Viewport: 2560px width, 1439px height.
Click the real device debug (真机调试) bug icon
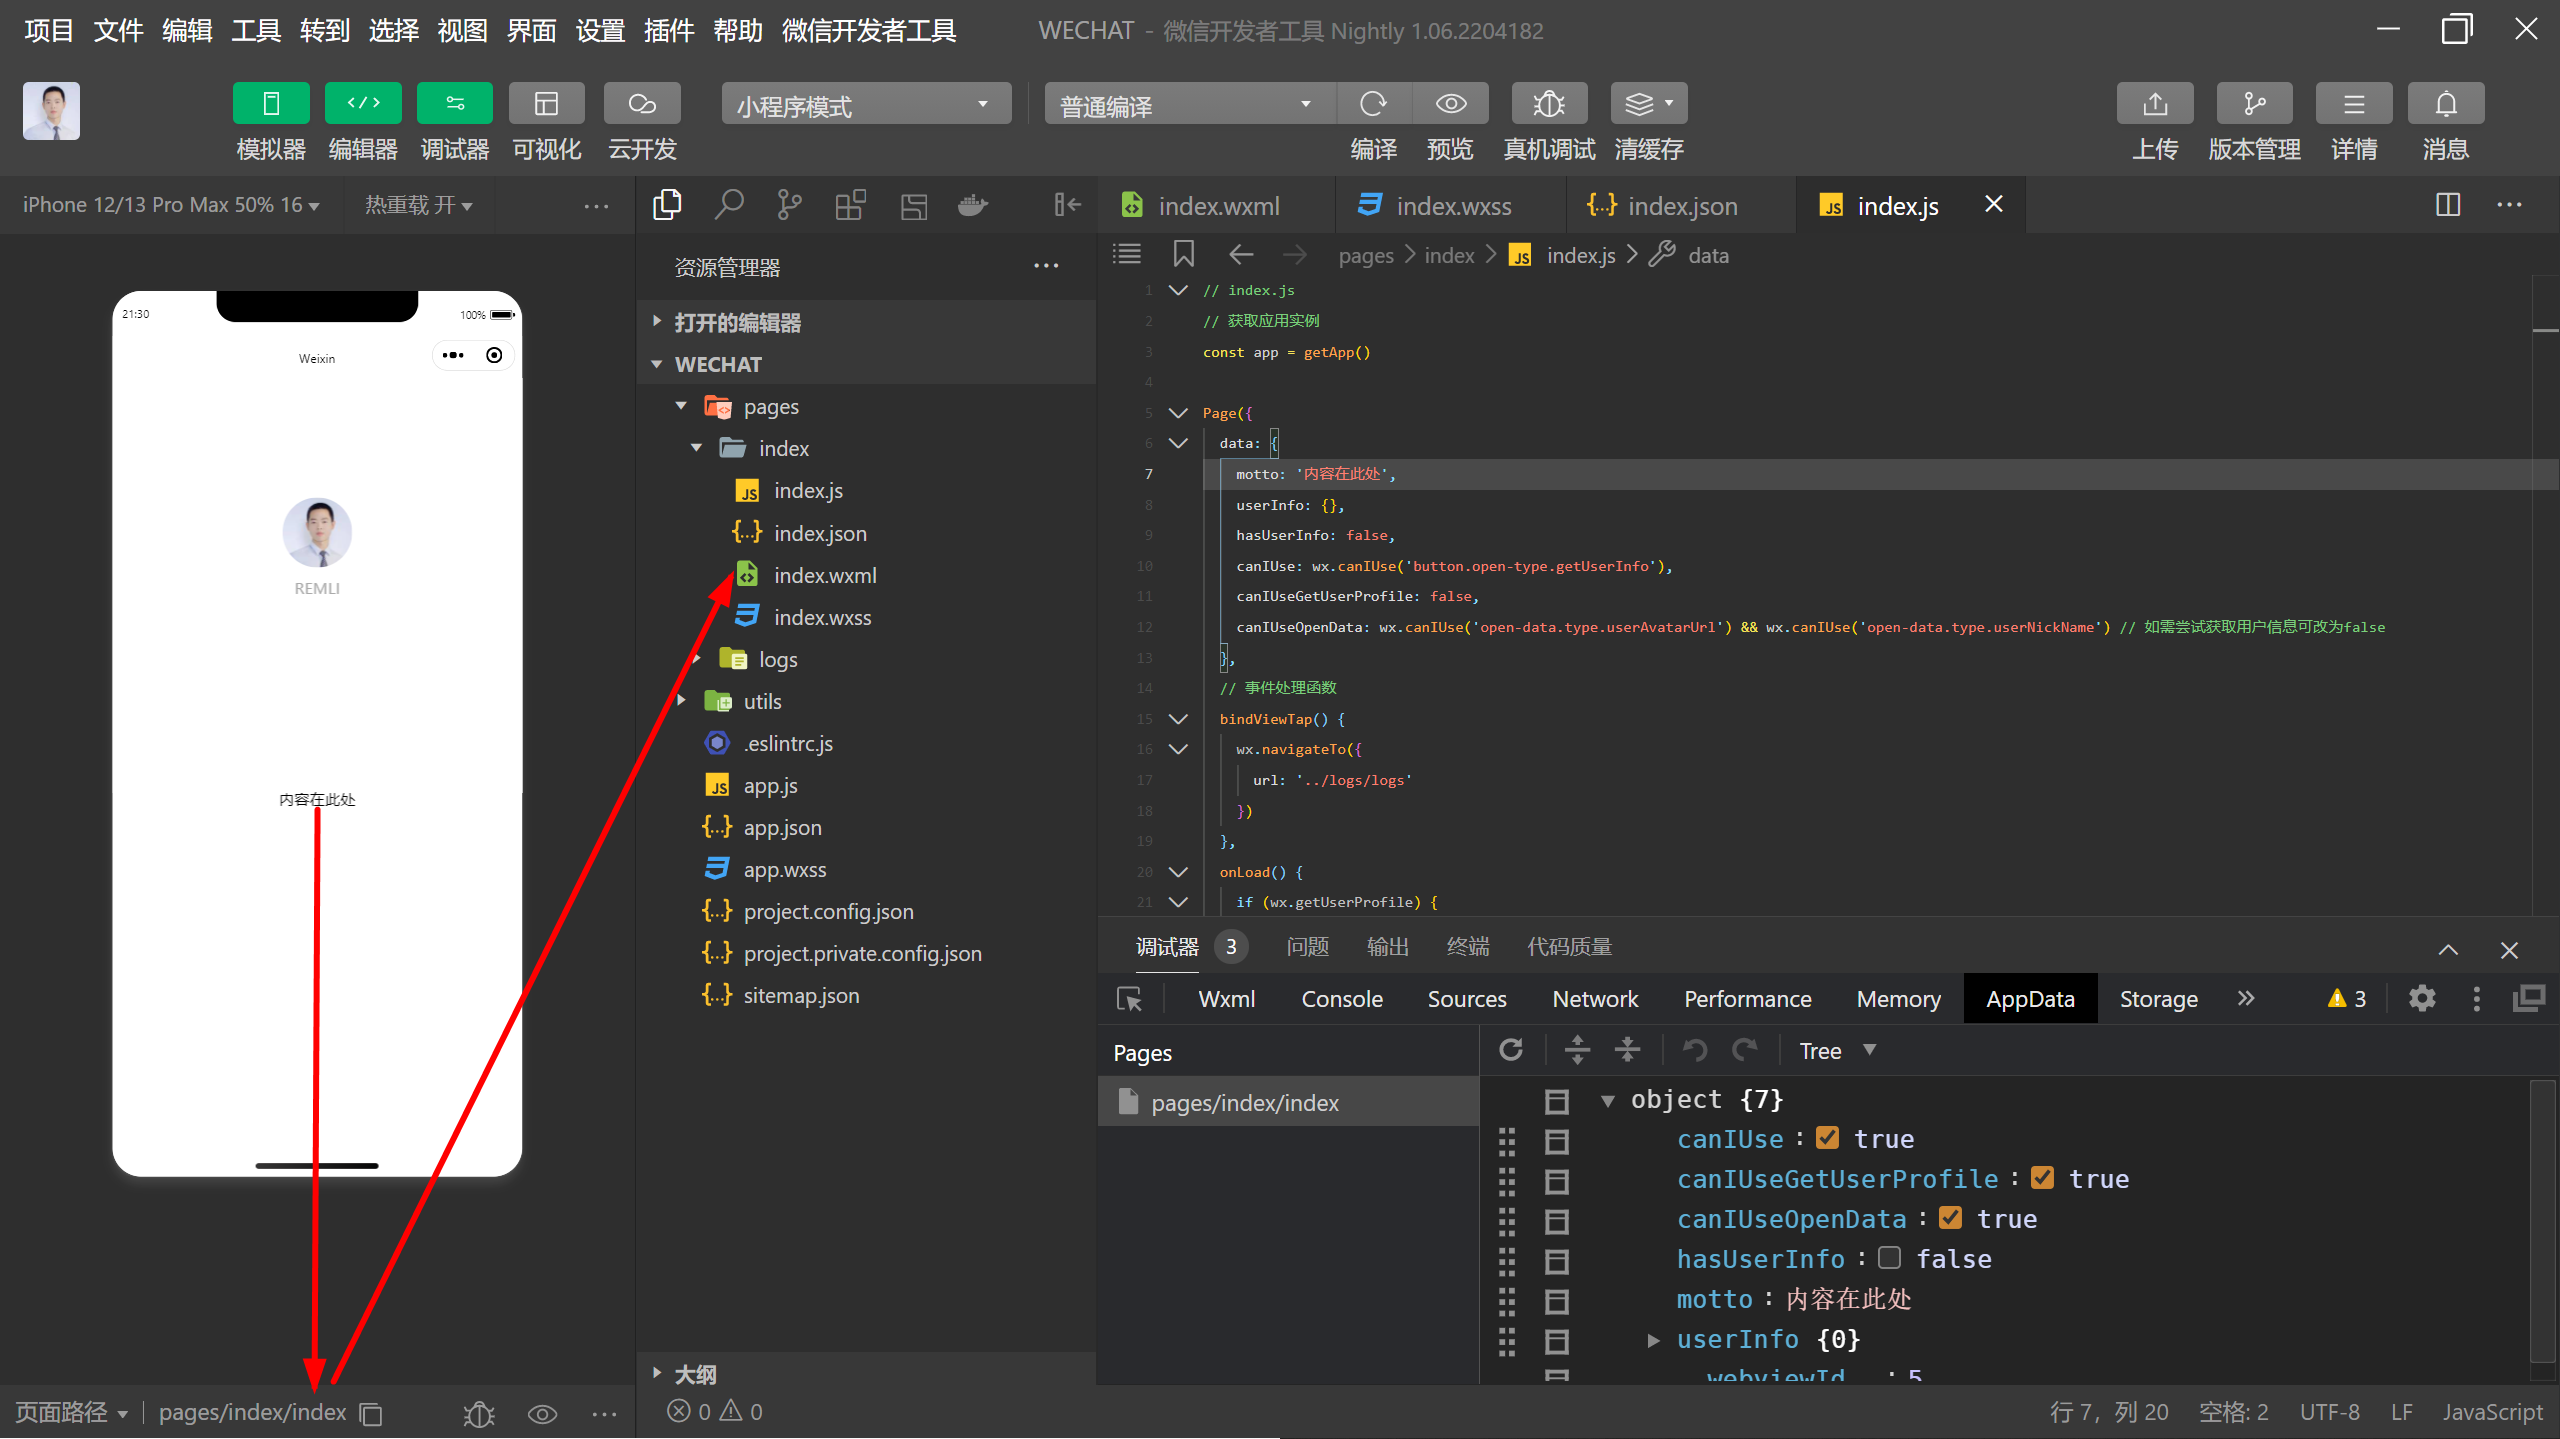click(1548, 104)
